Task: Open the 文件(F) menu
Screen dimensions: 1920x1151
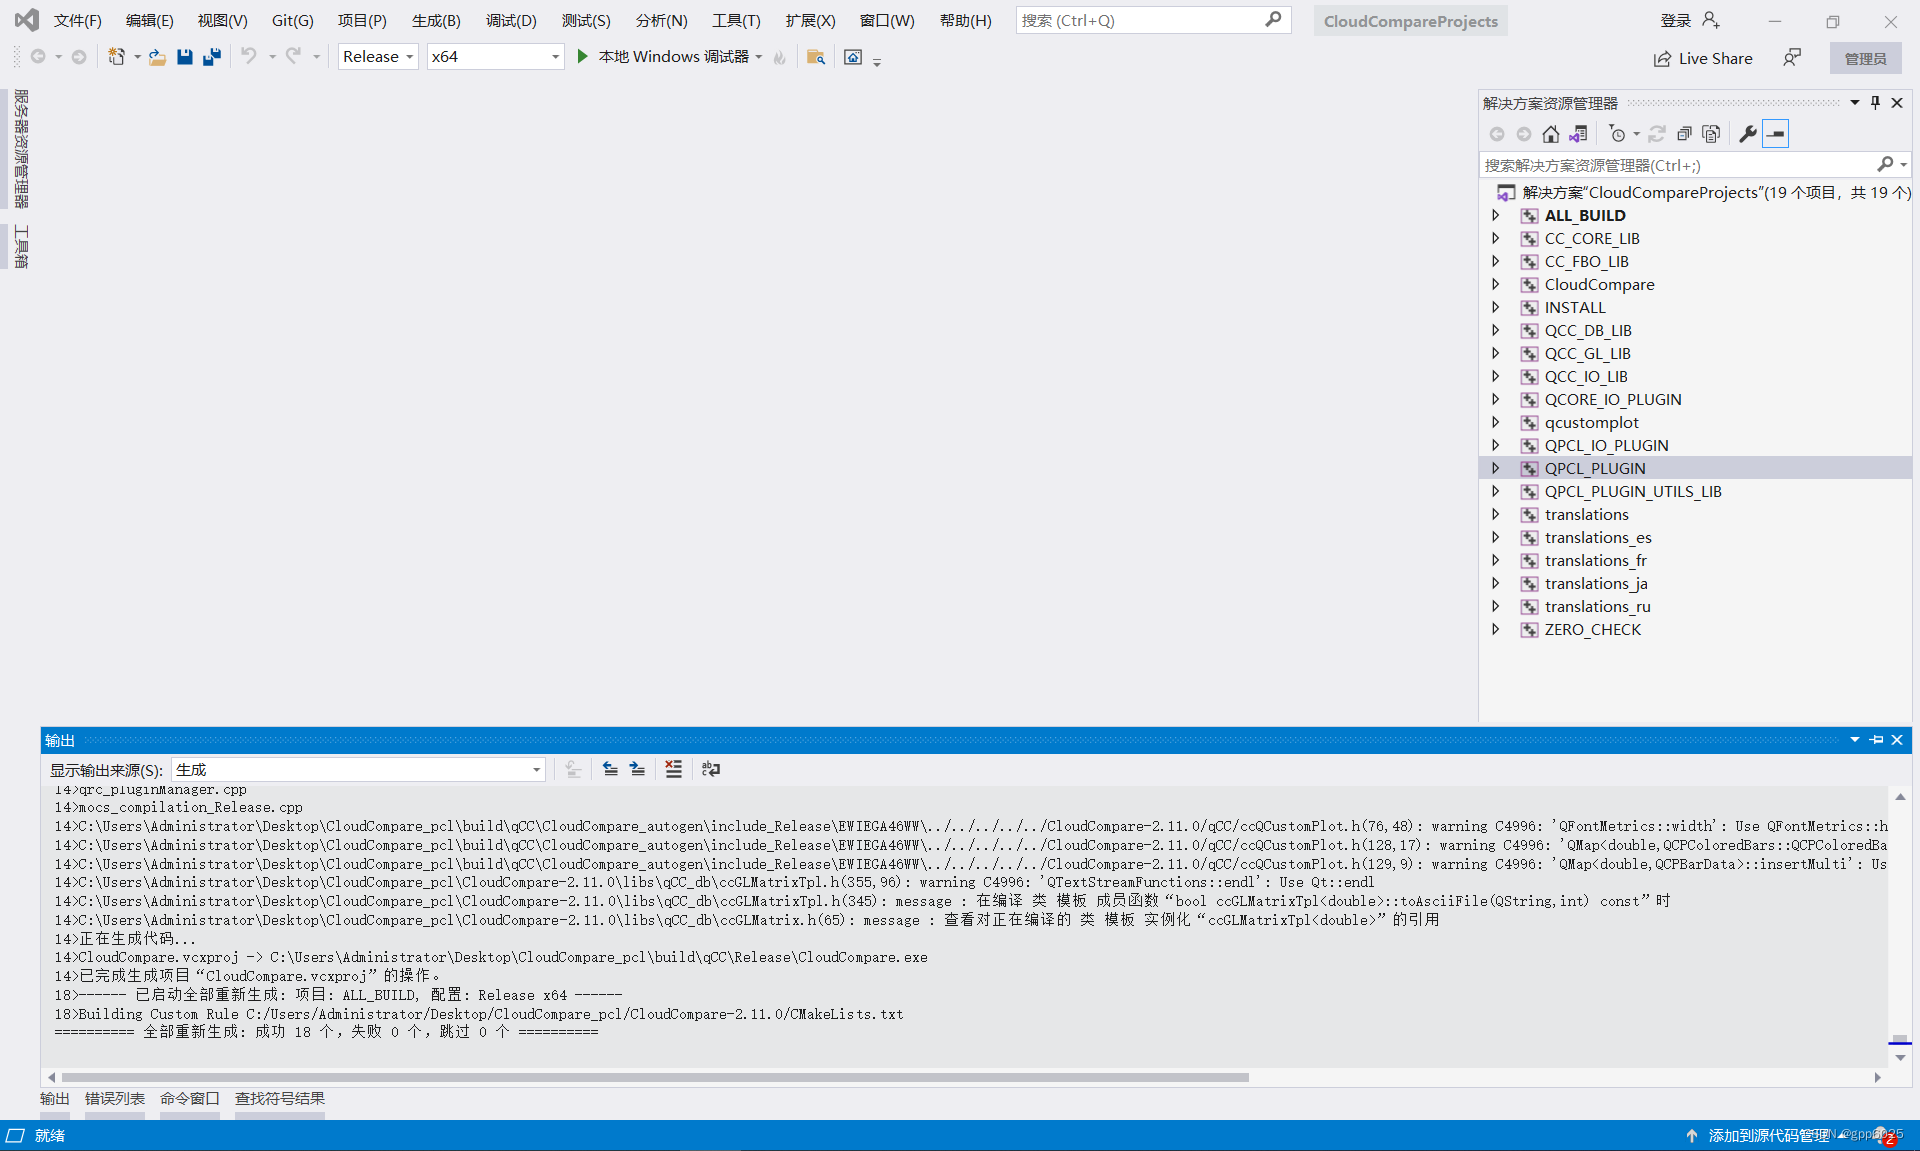Action: coord(77,20)
